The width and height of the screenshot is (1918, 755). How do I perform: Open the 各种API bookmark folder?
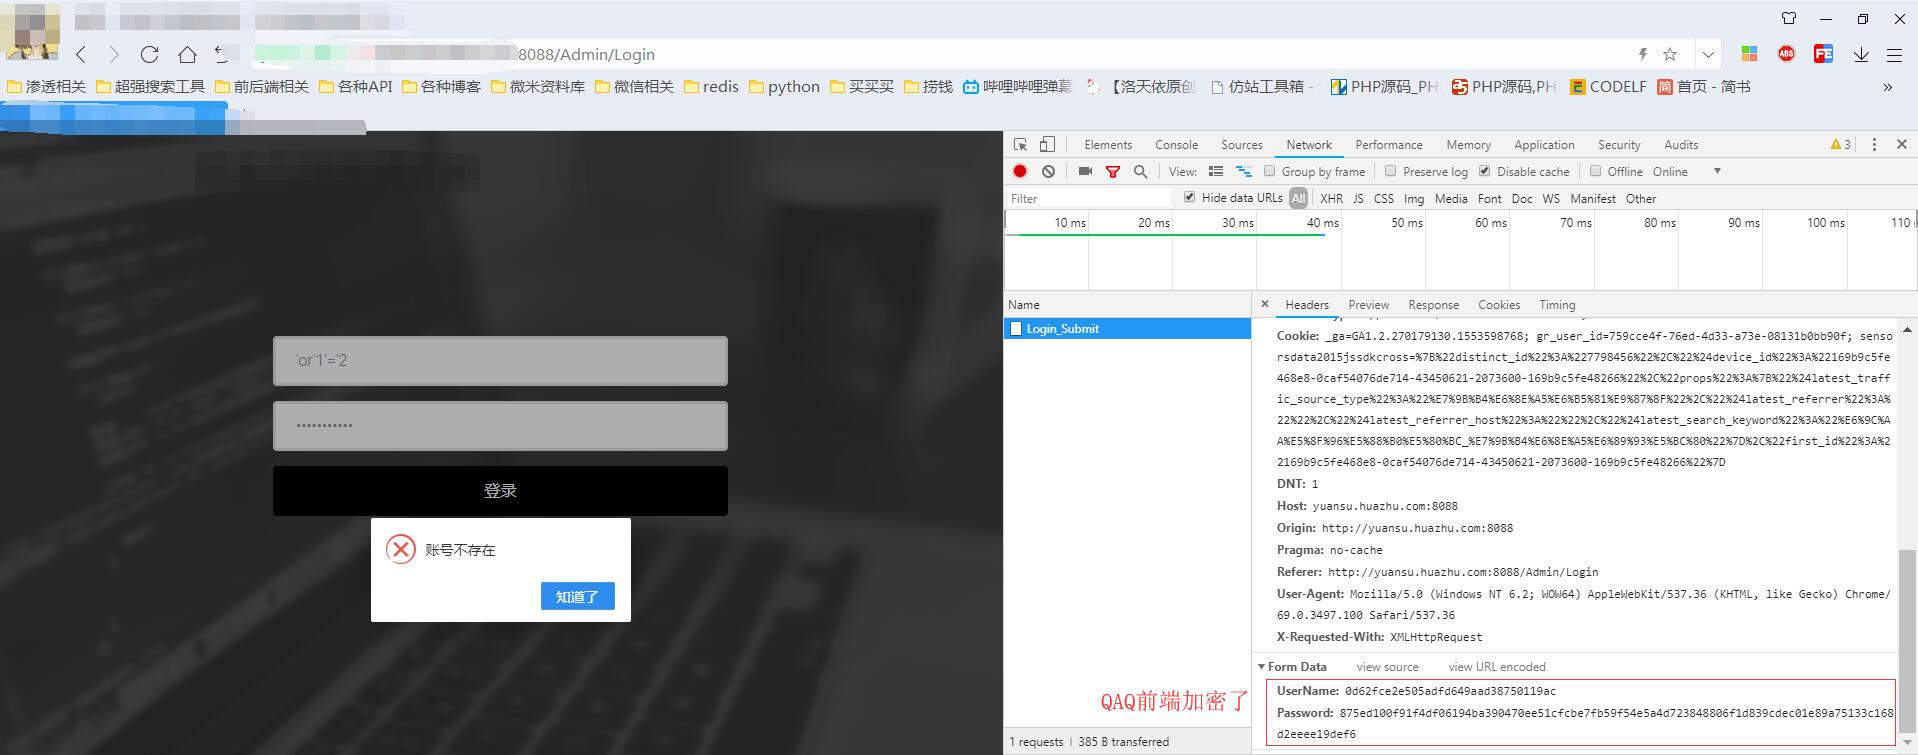tap(356, 87)
